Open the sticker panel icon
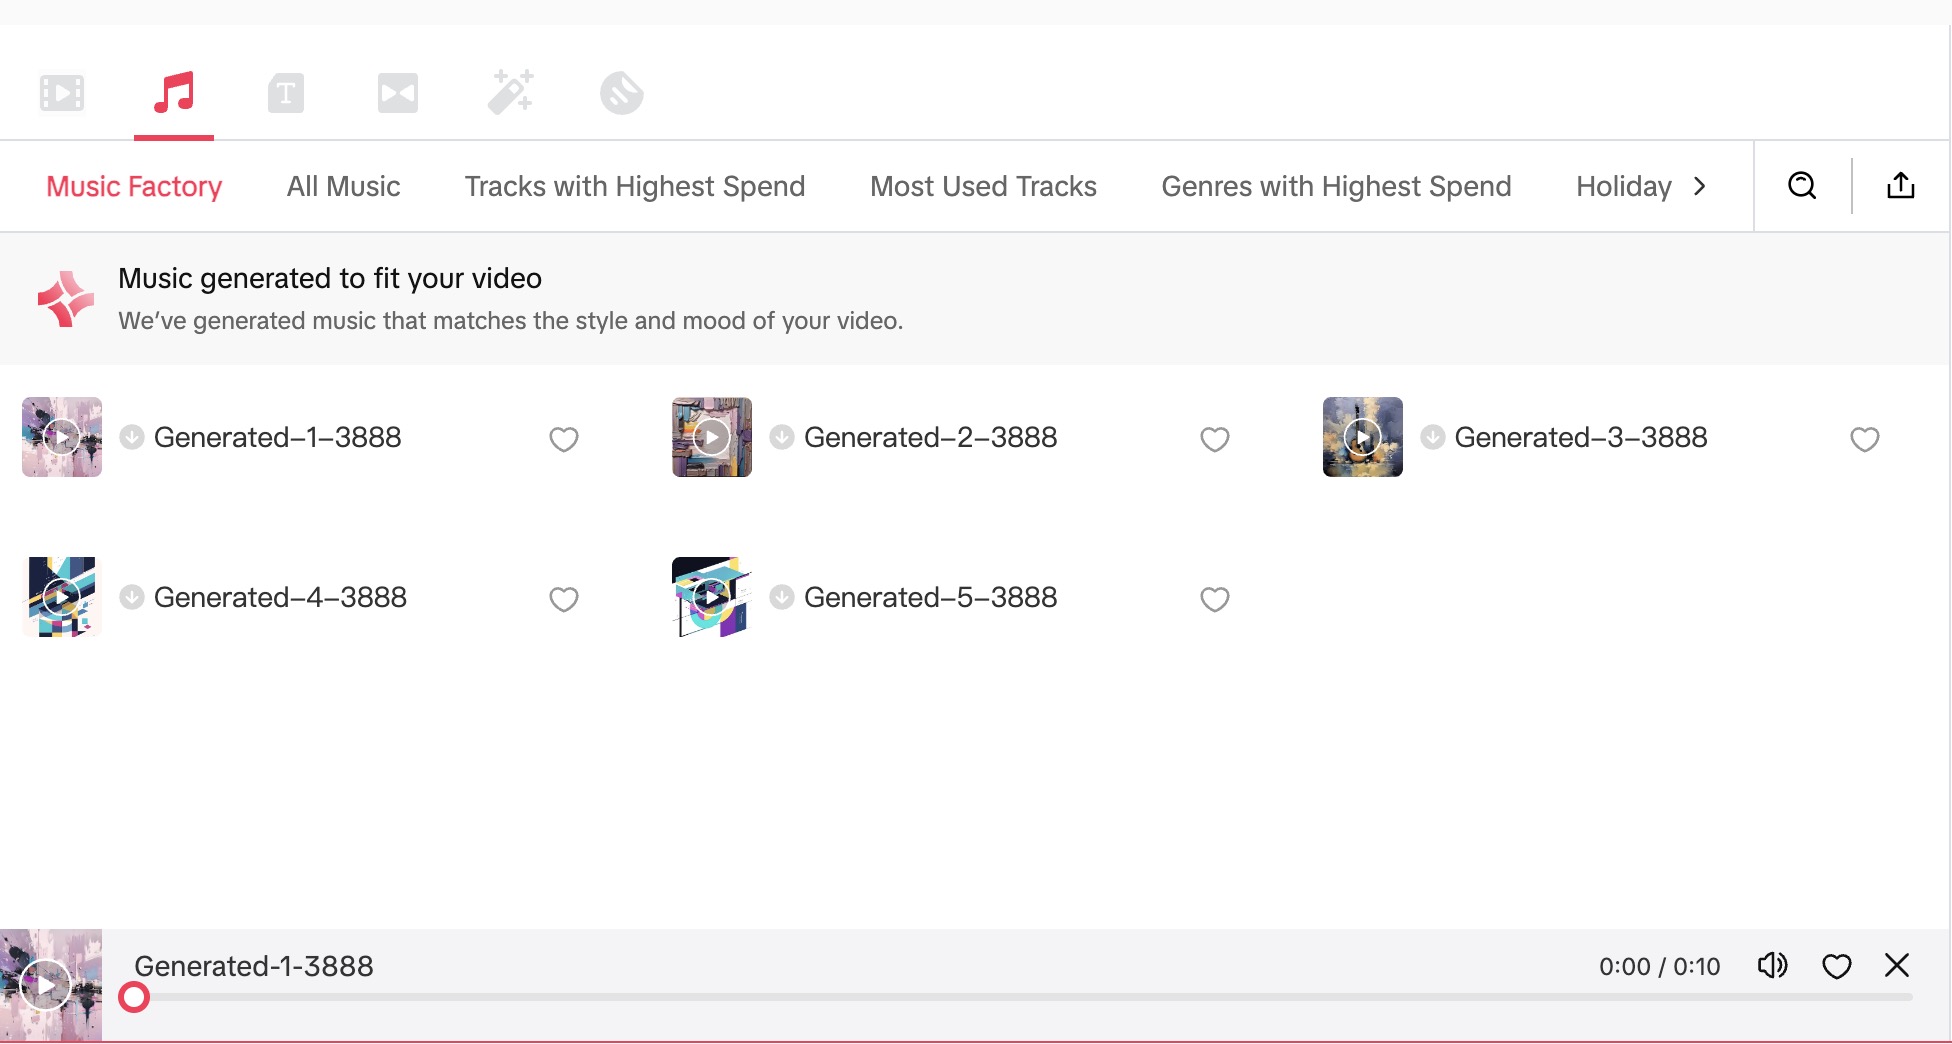This screenshot has height=1044, width=1952. click(x=622, y=93)
